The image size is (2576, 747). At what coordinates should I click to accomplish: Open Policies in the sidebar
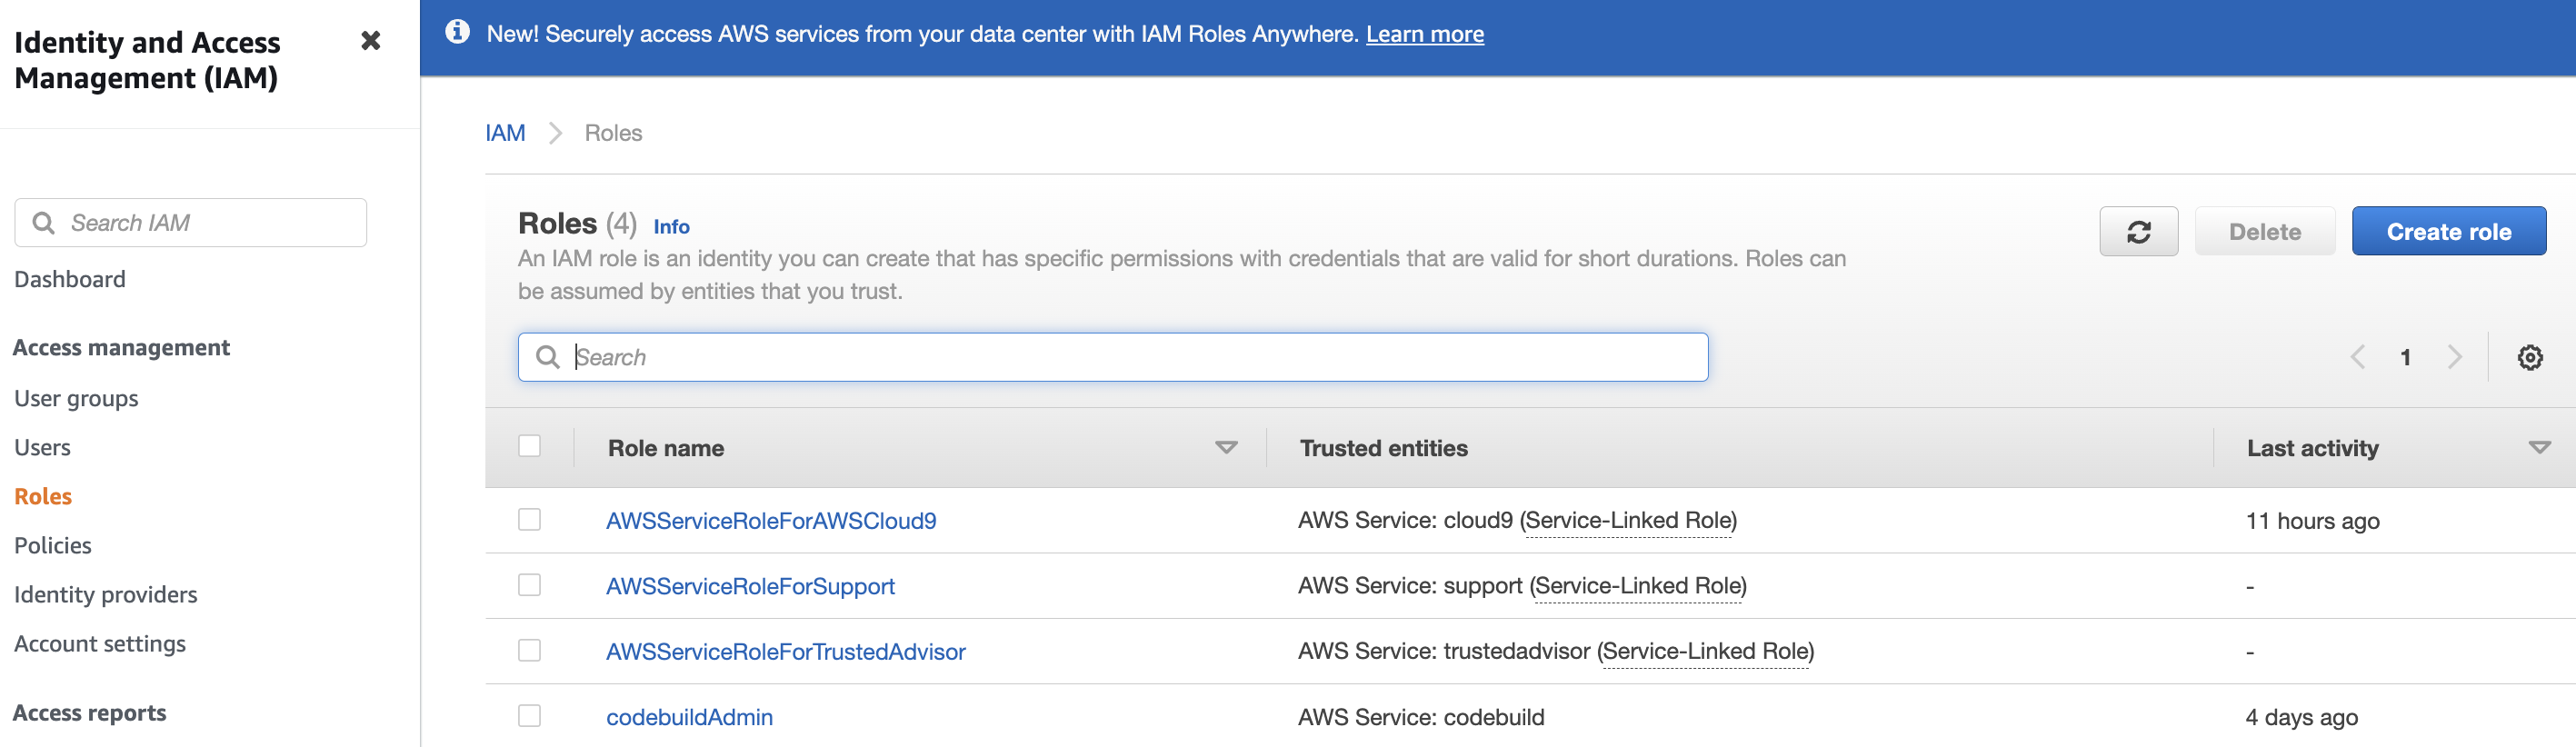[53, 545]
